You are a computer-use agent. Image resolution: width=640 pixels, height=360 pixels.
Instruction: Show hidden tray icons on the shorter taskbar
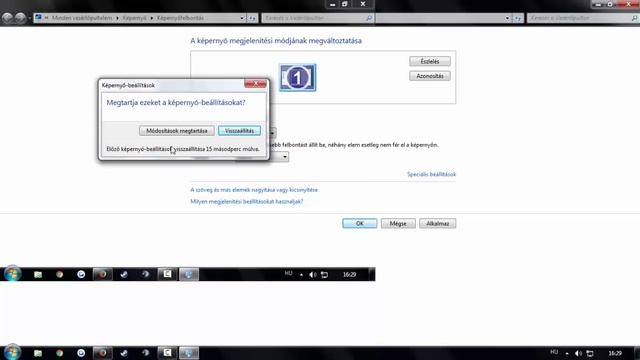pyautogui.click(x=301, y=275)
